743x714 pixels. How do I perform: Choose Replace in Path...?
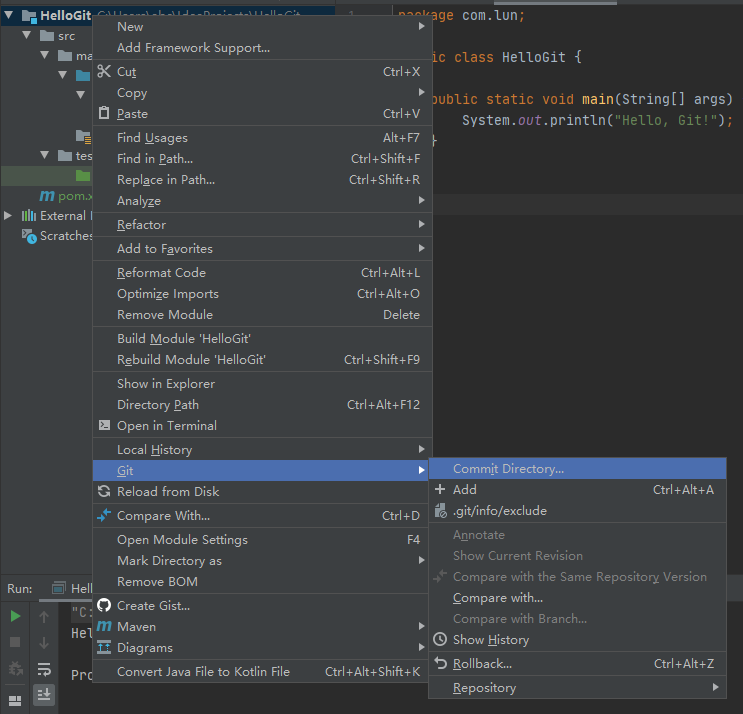[262, 180]
